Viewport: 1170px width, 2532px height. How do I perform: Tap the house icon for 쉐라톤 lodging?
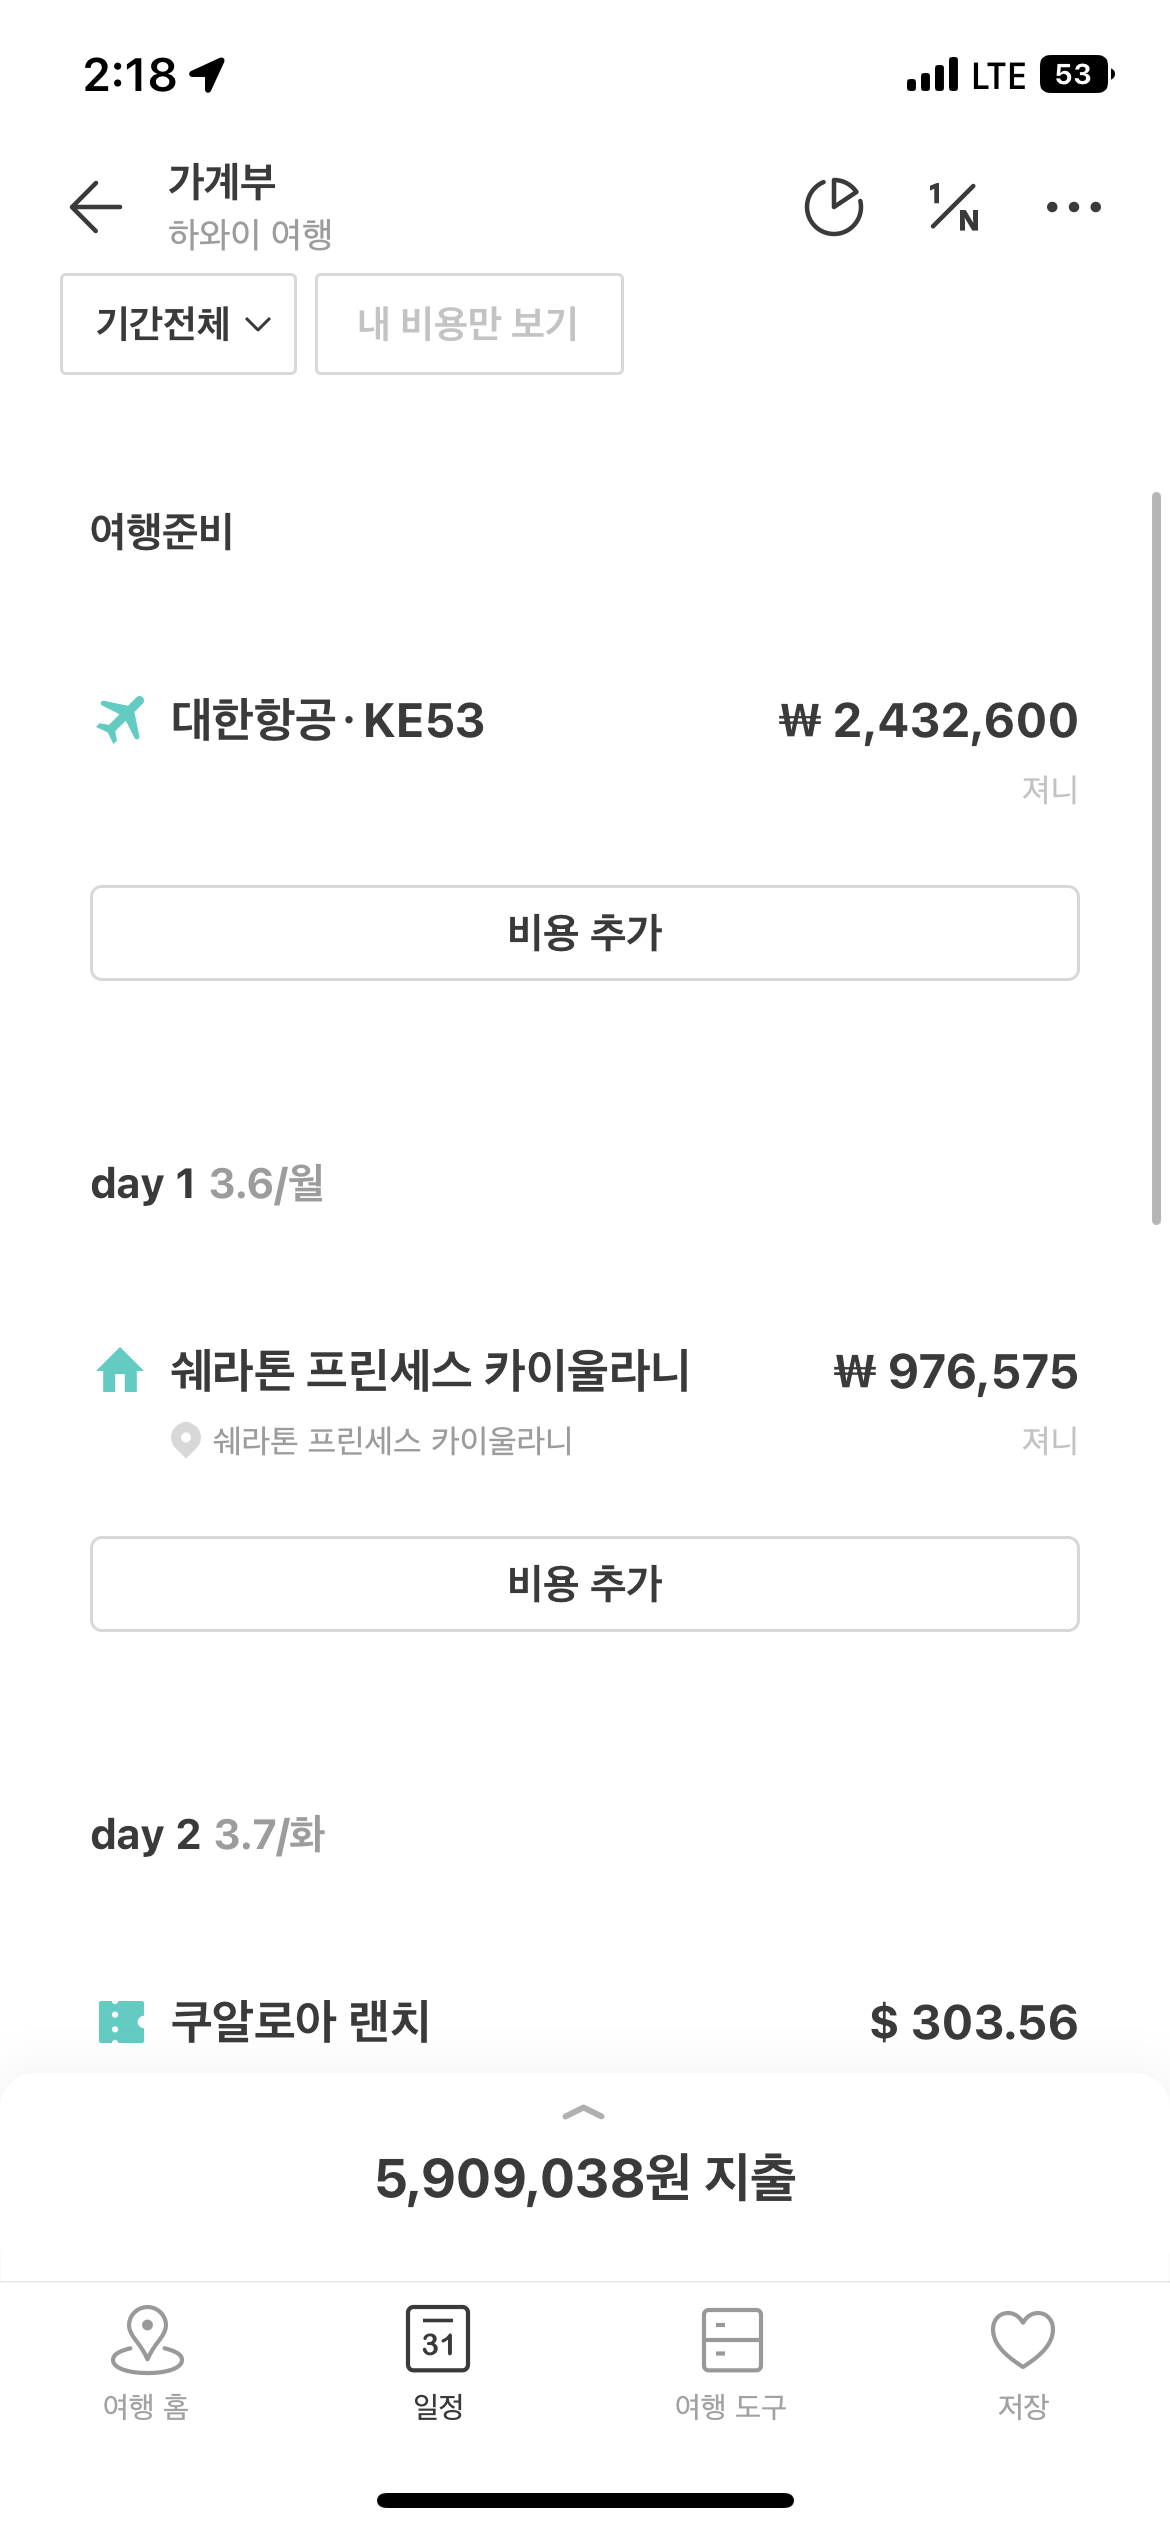(x=120, y=1370)
